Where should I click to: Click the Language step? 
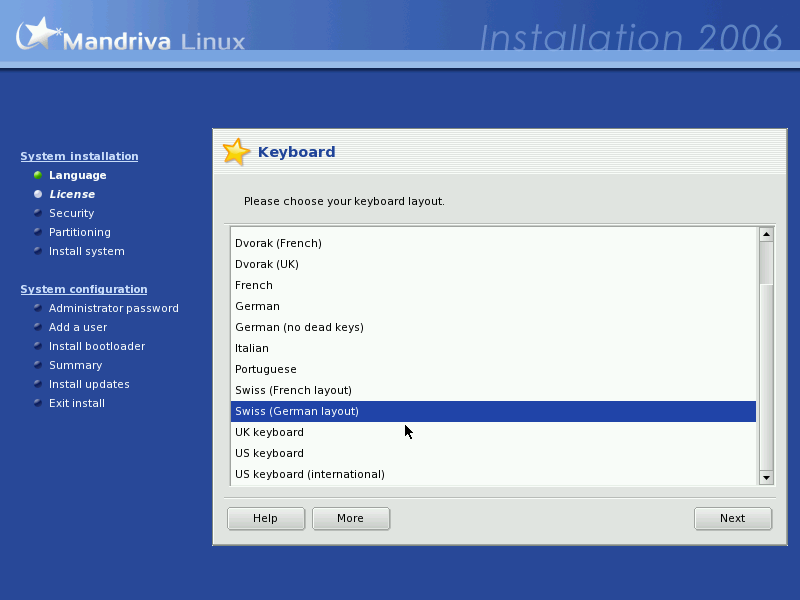pos(78,176)
